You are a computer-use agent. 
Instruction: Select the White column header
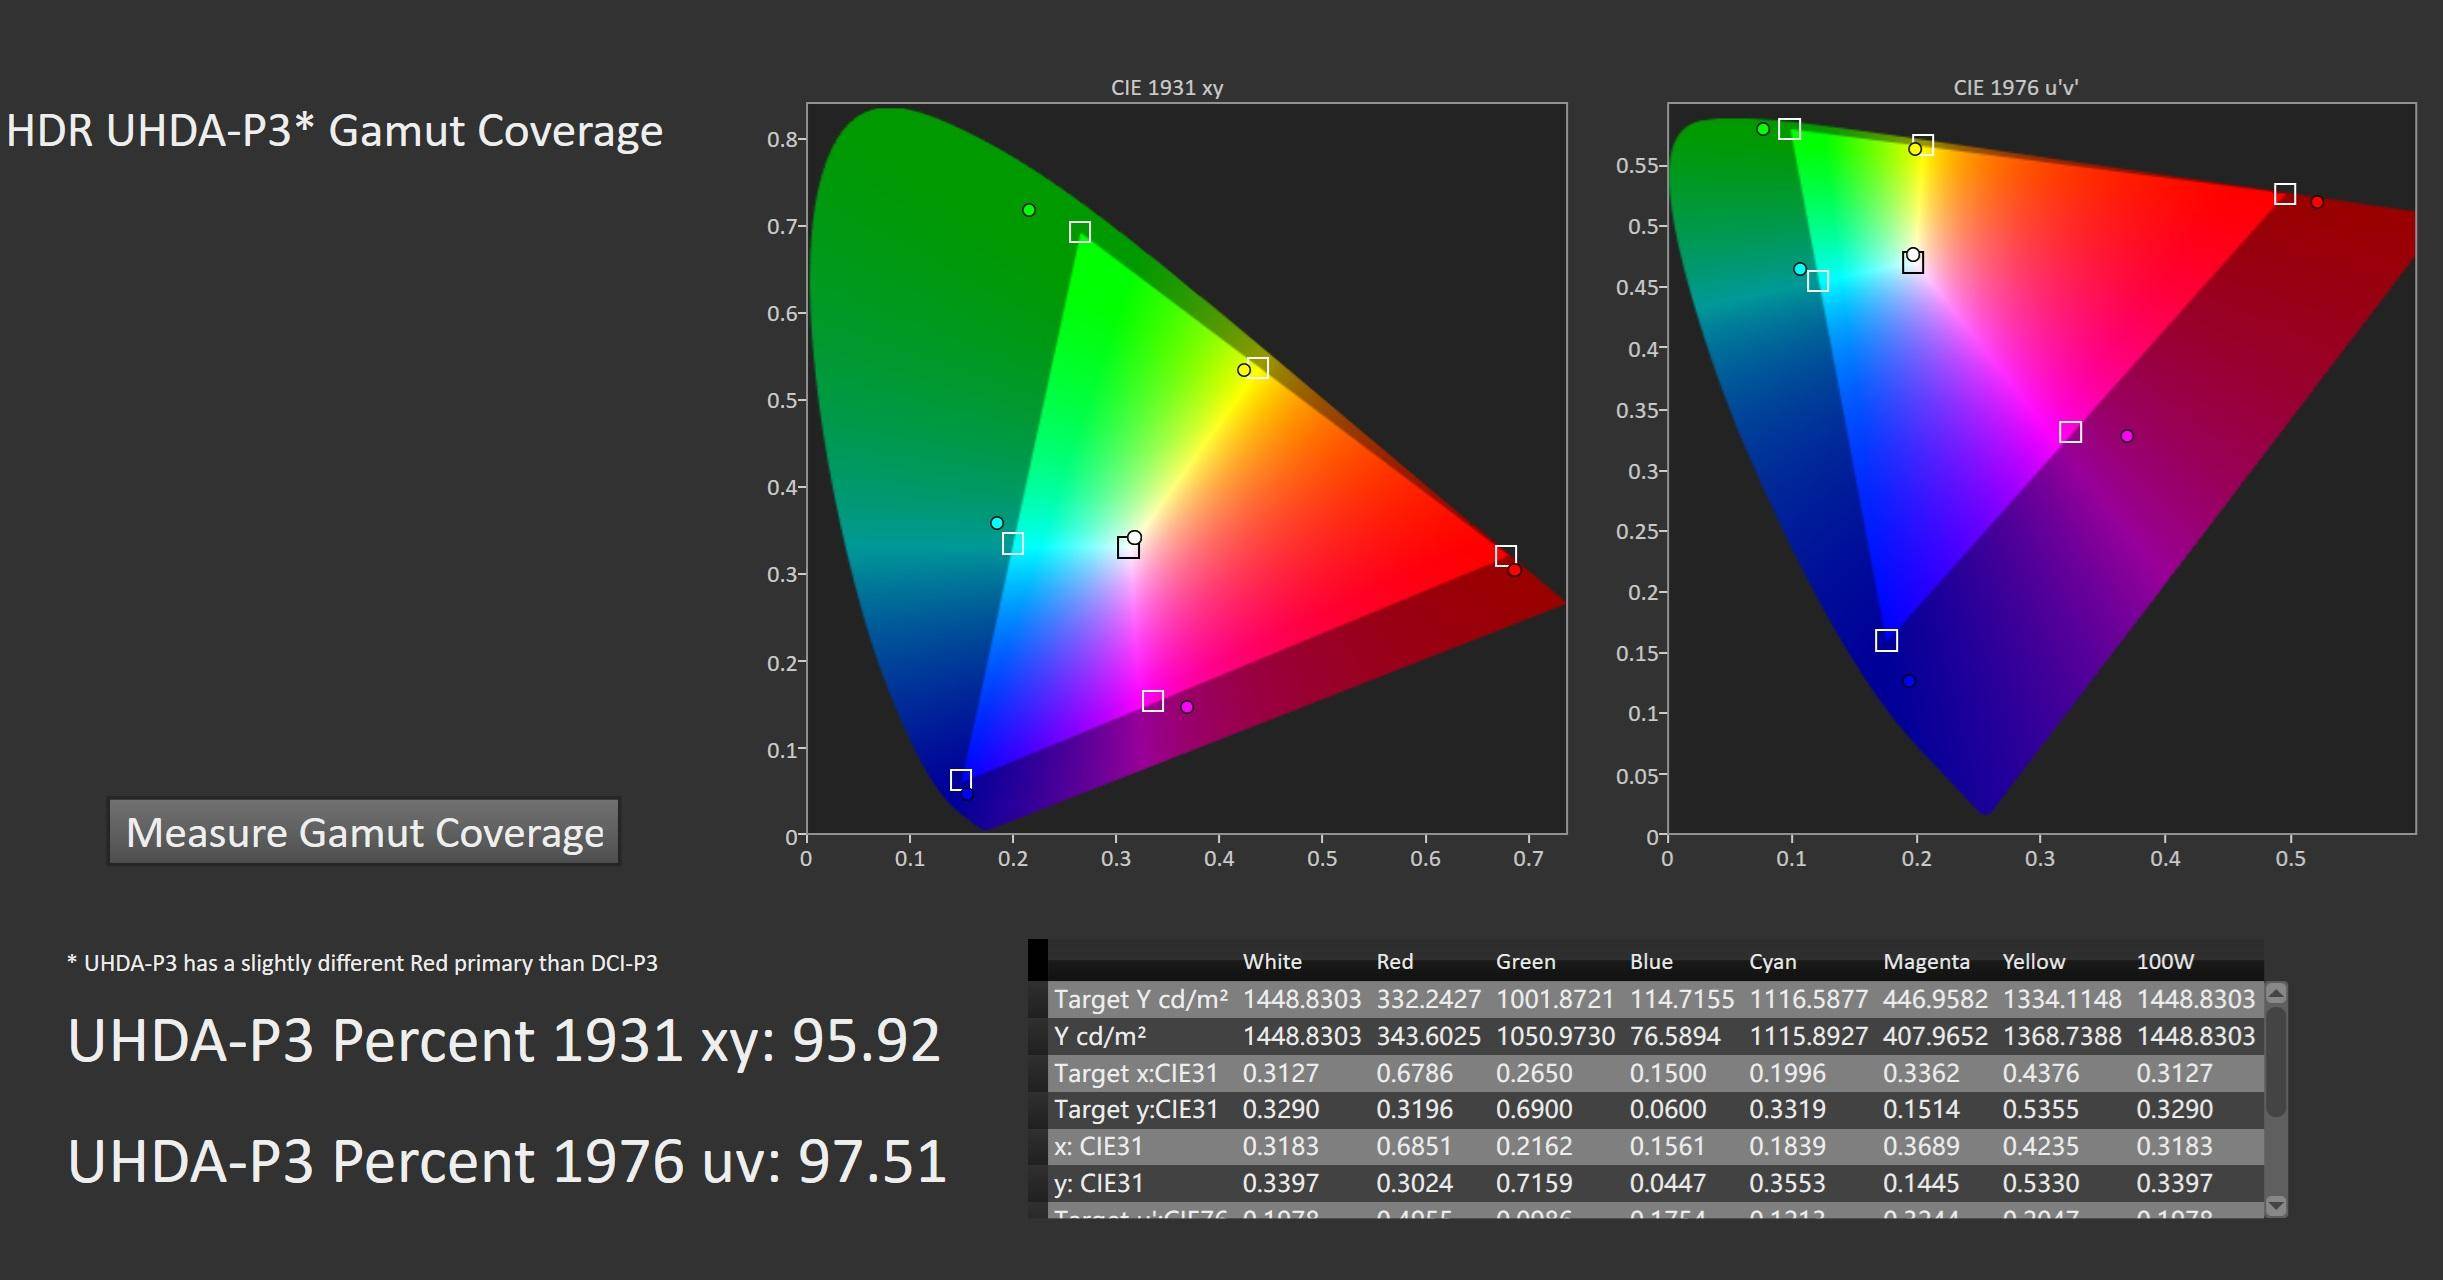point(1271,962)
